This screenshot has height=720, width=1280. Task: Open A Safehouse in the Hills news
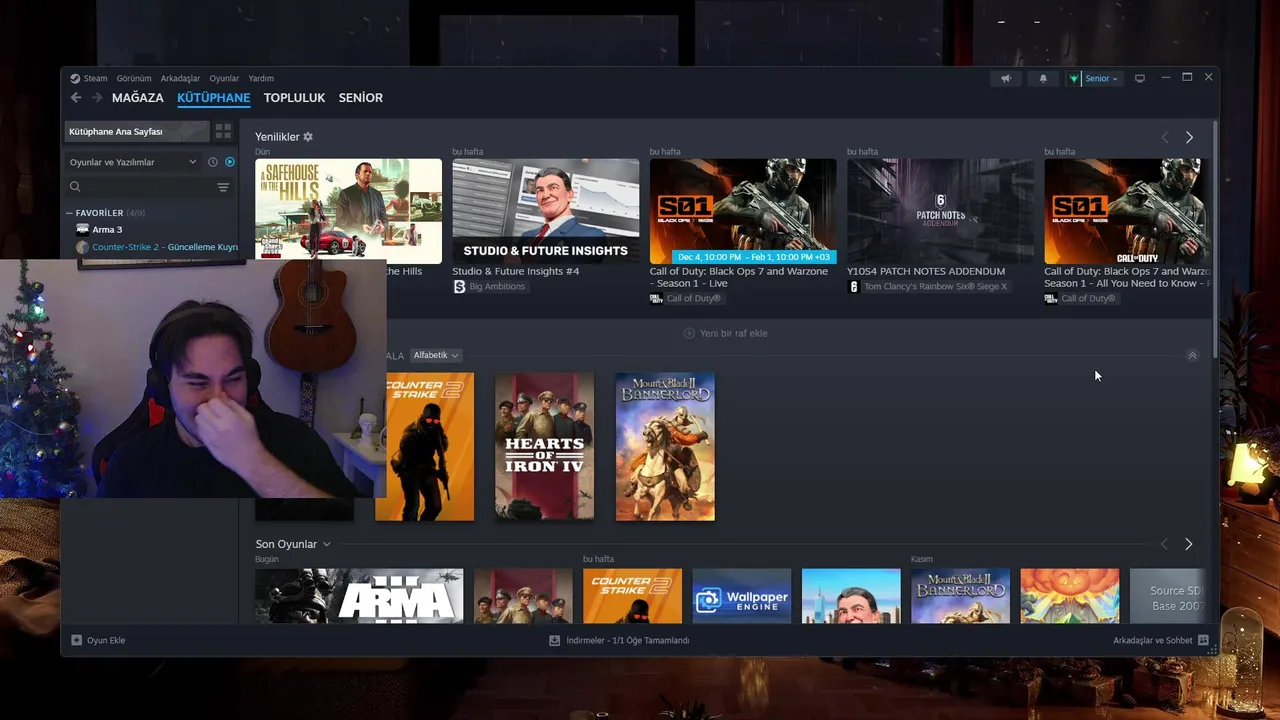coord(348,211)
